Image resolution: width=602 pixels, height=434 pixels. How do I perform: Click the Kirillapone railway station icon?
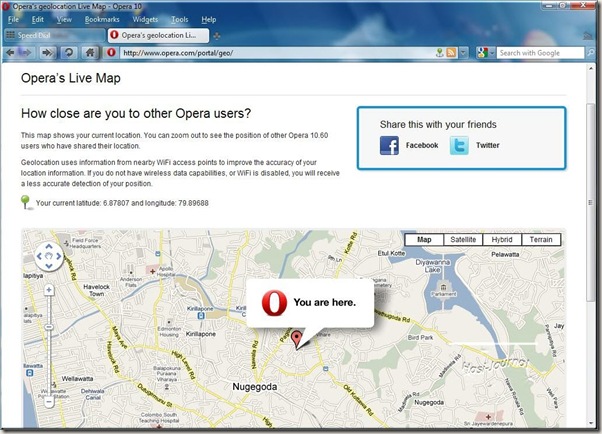pyautogui.click(x=200, y=316)
